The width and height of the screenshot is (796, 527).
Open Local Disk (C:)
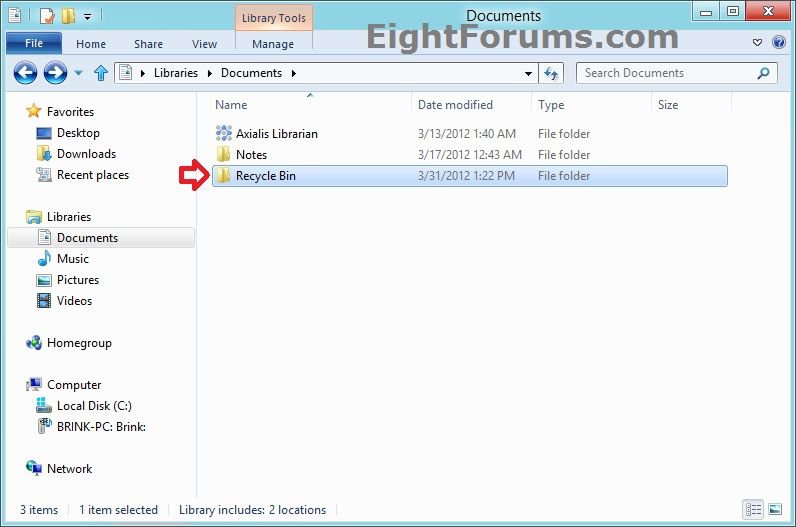(x=94, y=406)
